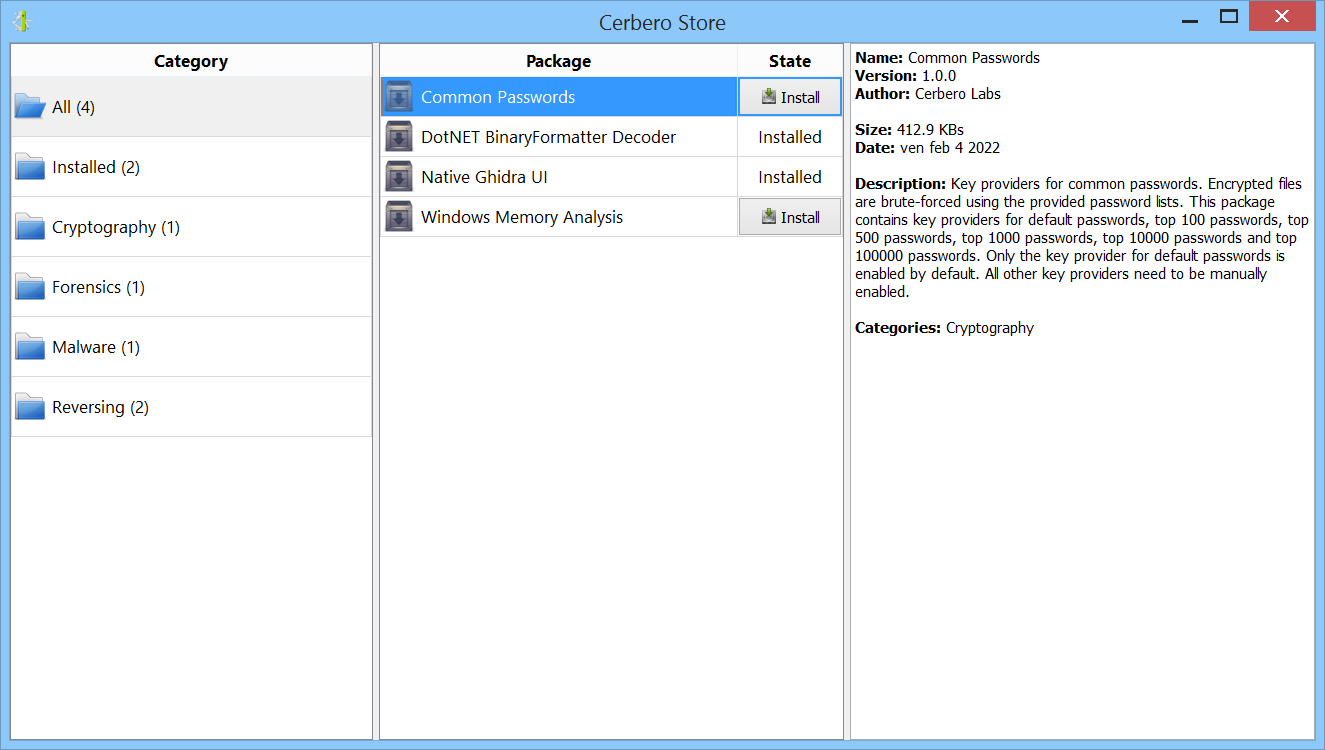Install the Windows Memory Analysis package
The height and width of the screenshot is (750, 1325).
pos(790,217)
